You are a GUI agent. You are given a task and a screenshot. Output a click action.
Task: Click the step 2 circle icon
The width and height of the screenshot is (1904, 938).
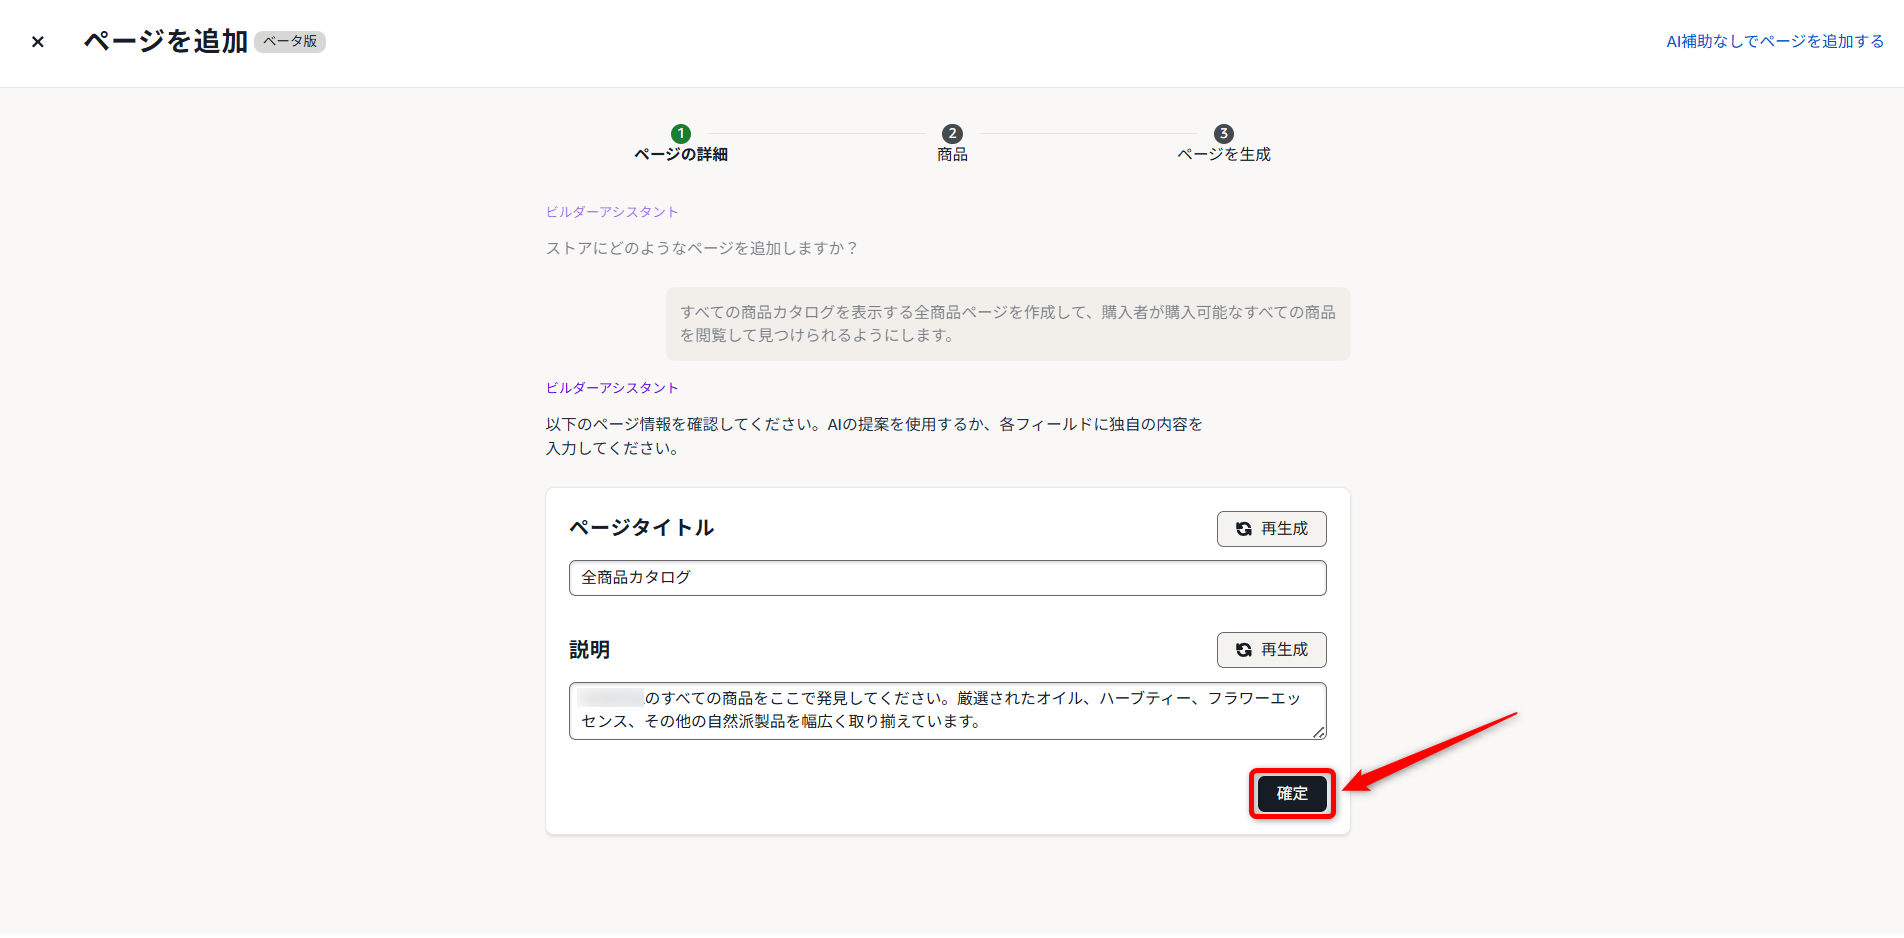pyautogui.click(x=952, y=134)
